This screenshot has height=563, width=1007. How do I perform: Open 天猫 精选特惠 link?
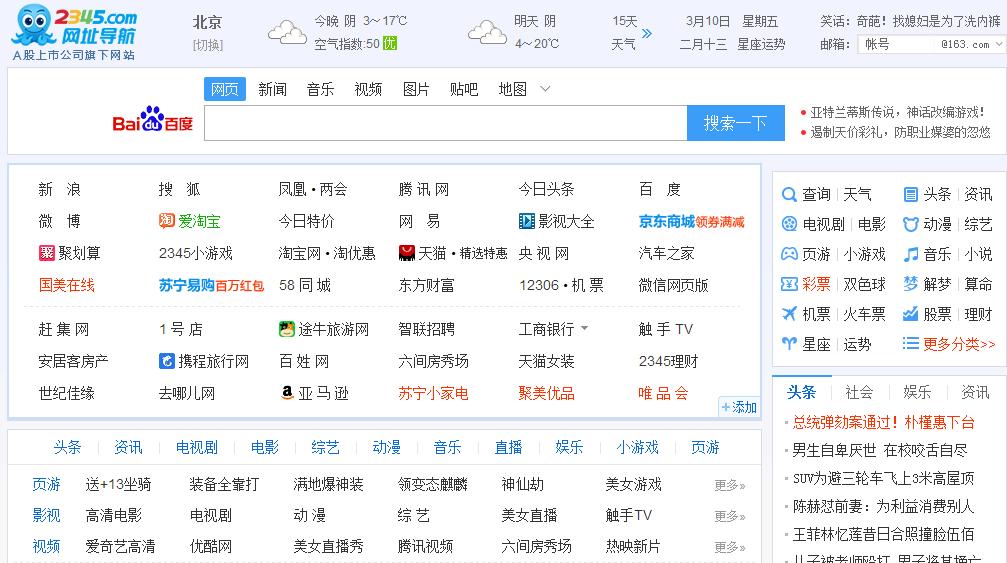point(453,253)
